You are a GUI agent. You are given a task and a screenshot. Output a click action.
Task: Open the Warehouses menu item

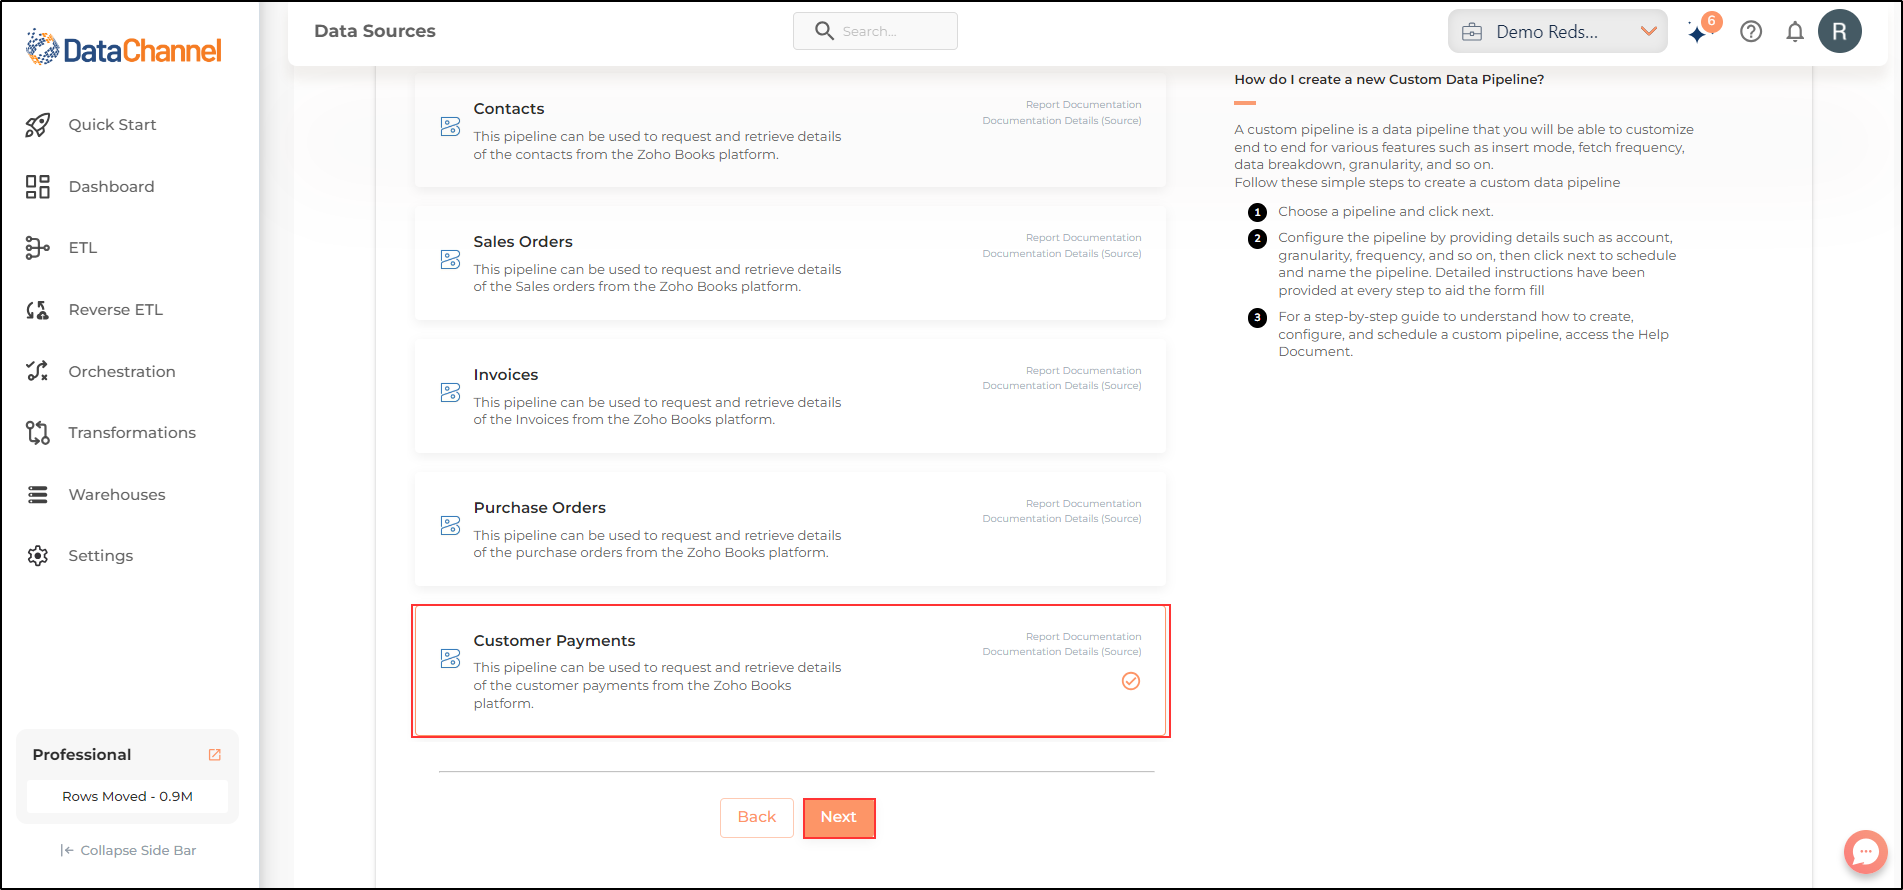[x=117, y=495]
